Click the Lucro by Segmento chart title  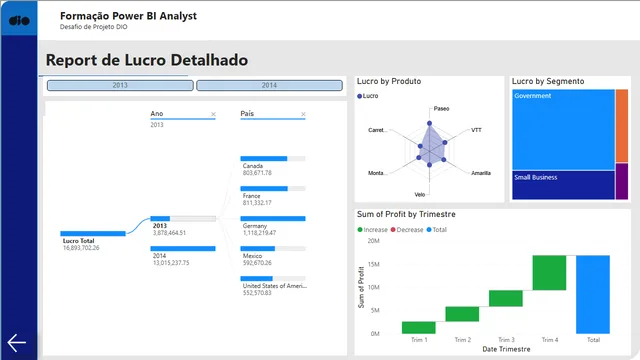(x=548, y=81)
